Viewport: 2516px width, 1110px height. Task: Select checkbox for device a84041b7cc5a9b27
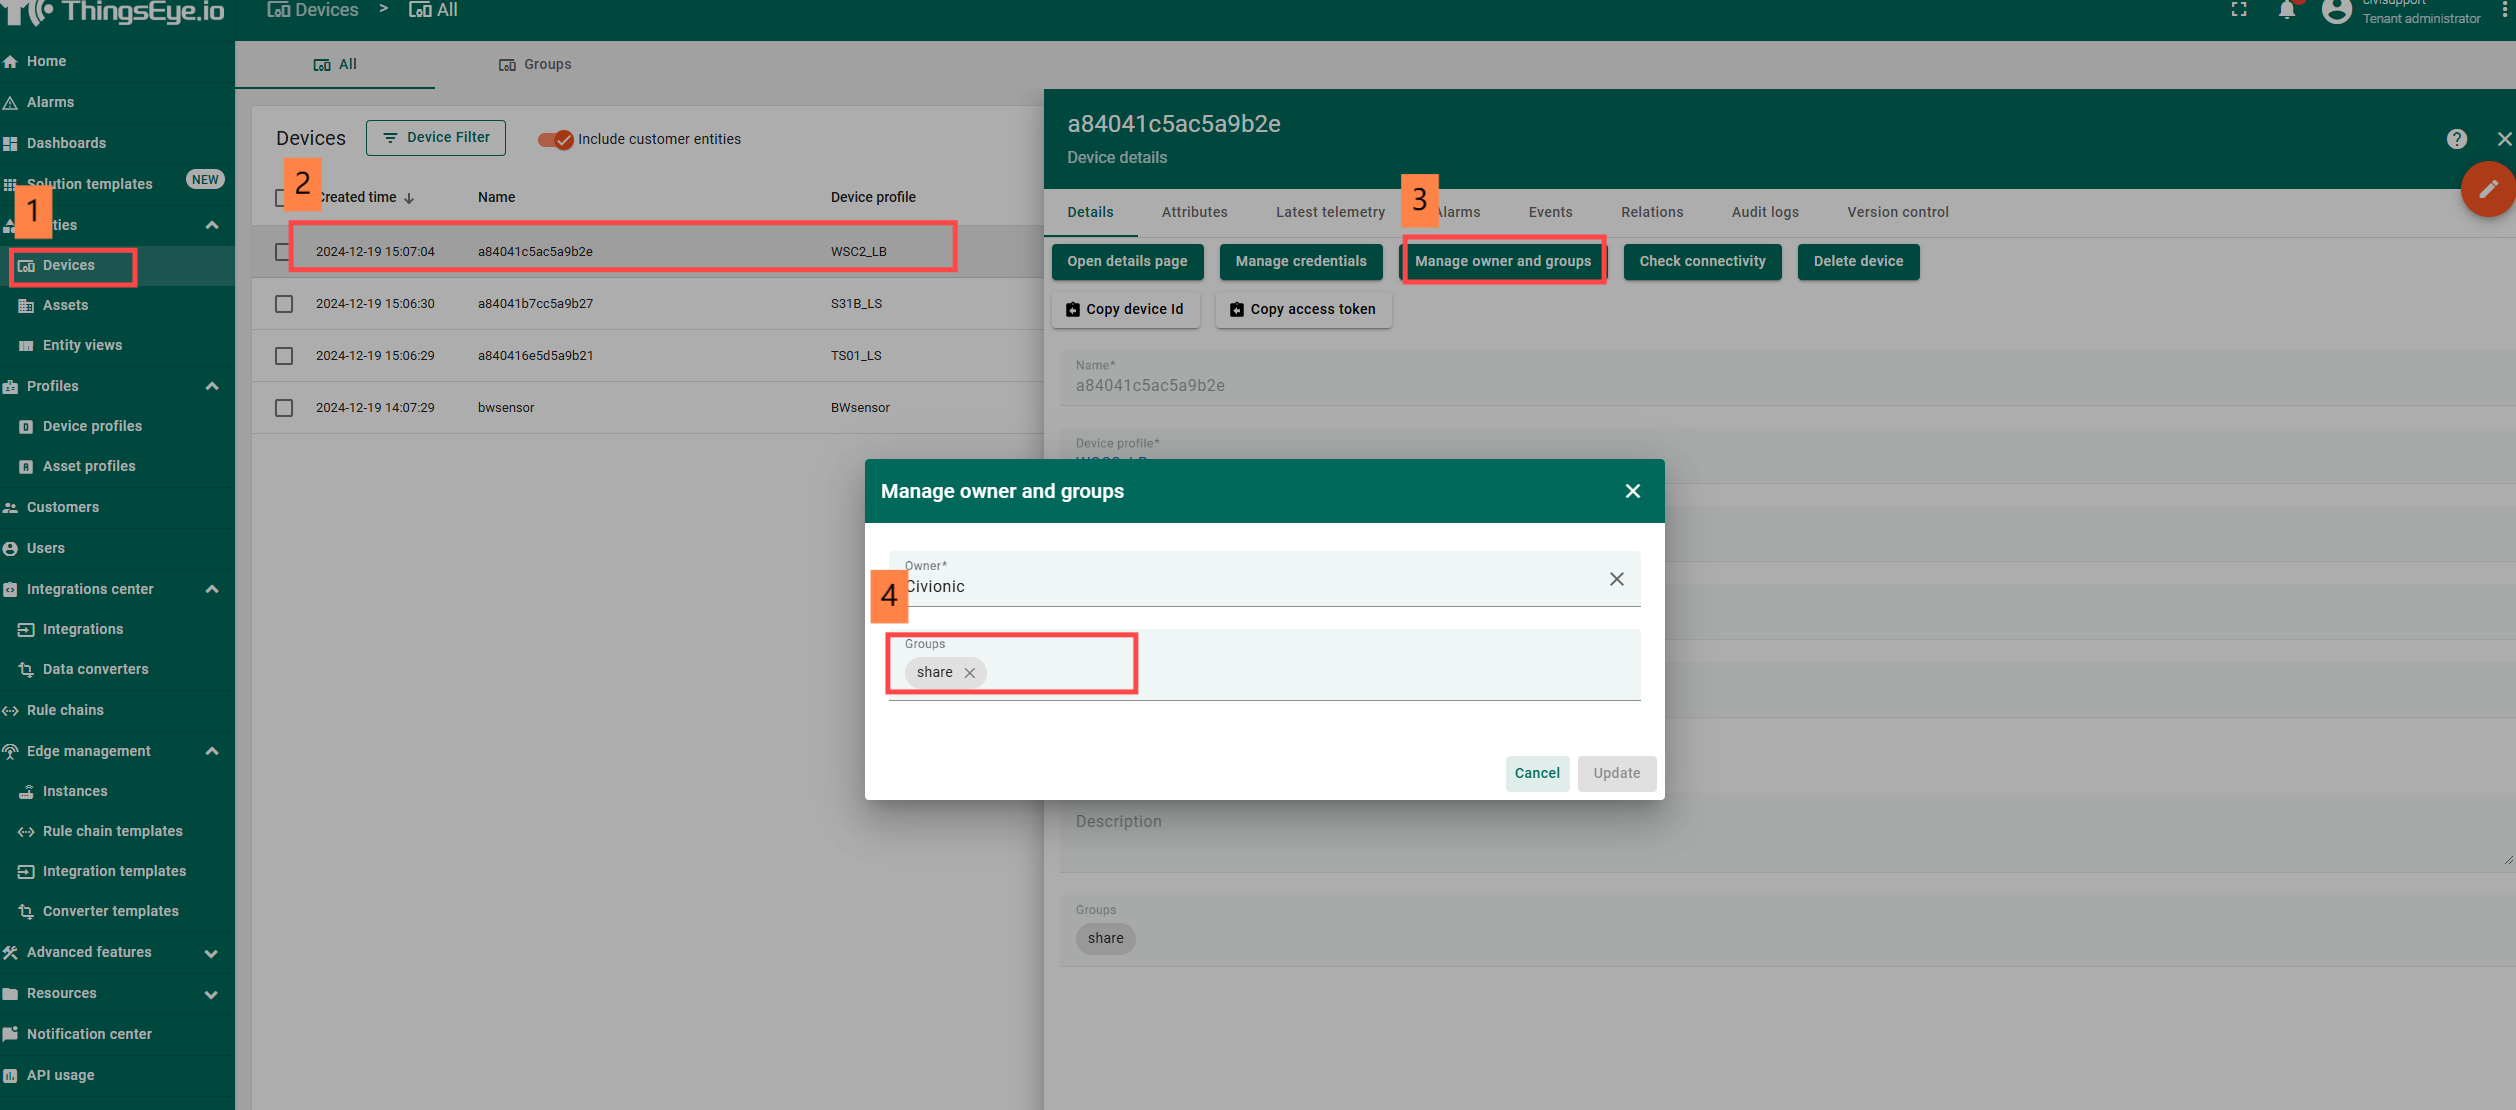coord(284,304)
